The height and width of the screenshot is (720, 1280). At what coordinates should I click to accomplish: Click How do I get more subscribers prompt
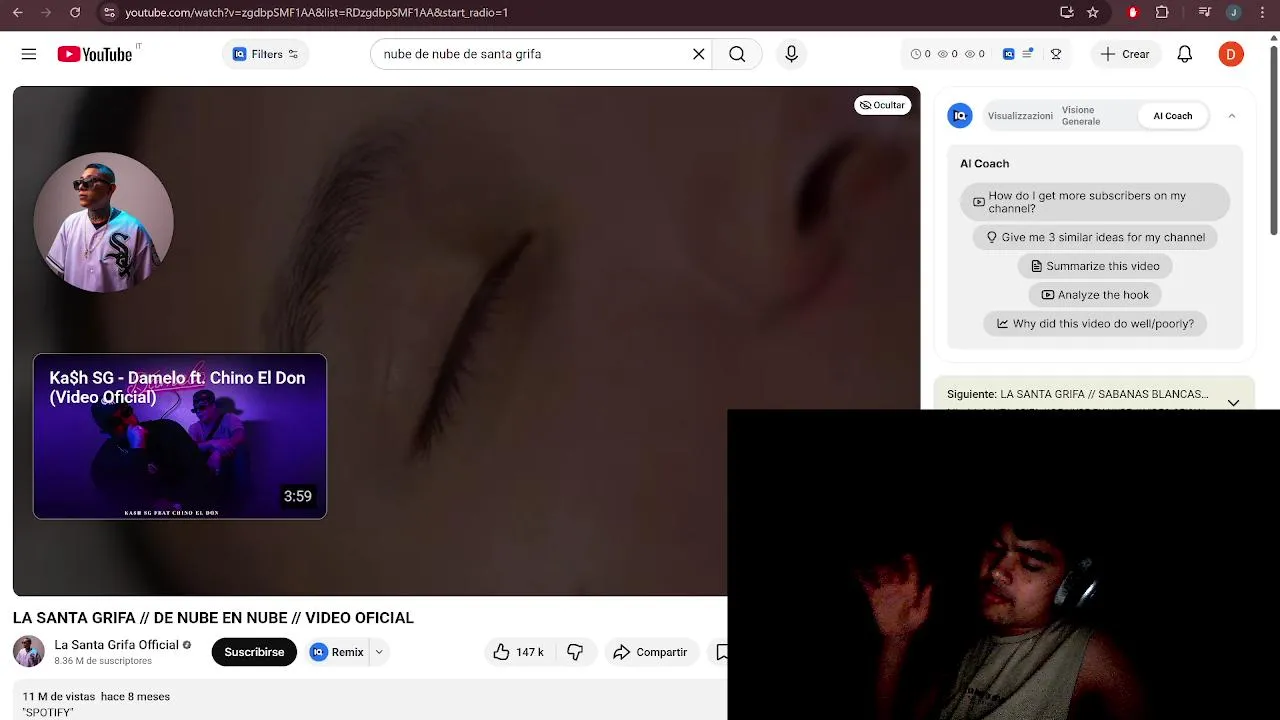1095,202
